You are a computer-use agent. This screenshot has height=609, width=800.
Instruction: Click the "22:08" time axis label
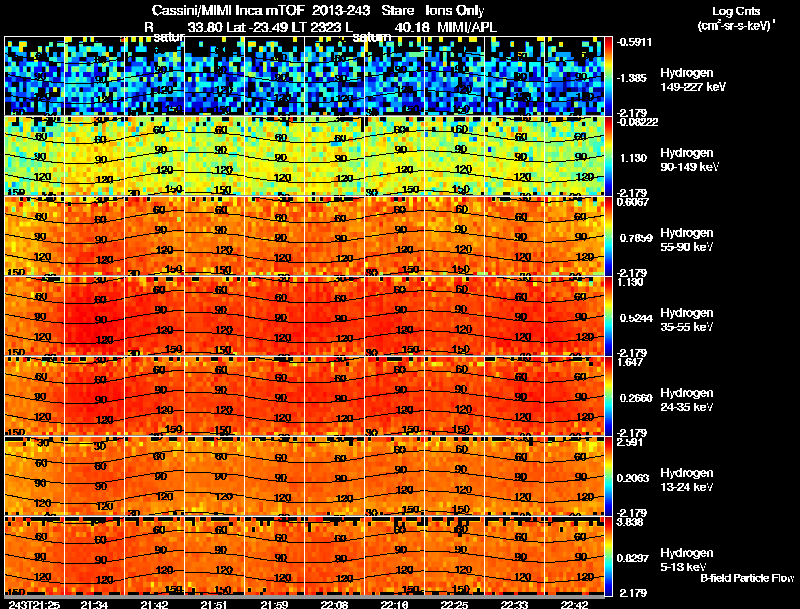point(334,605)
